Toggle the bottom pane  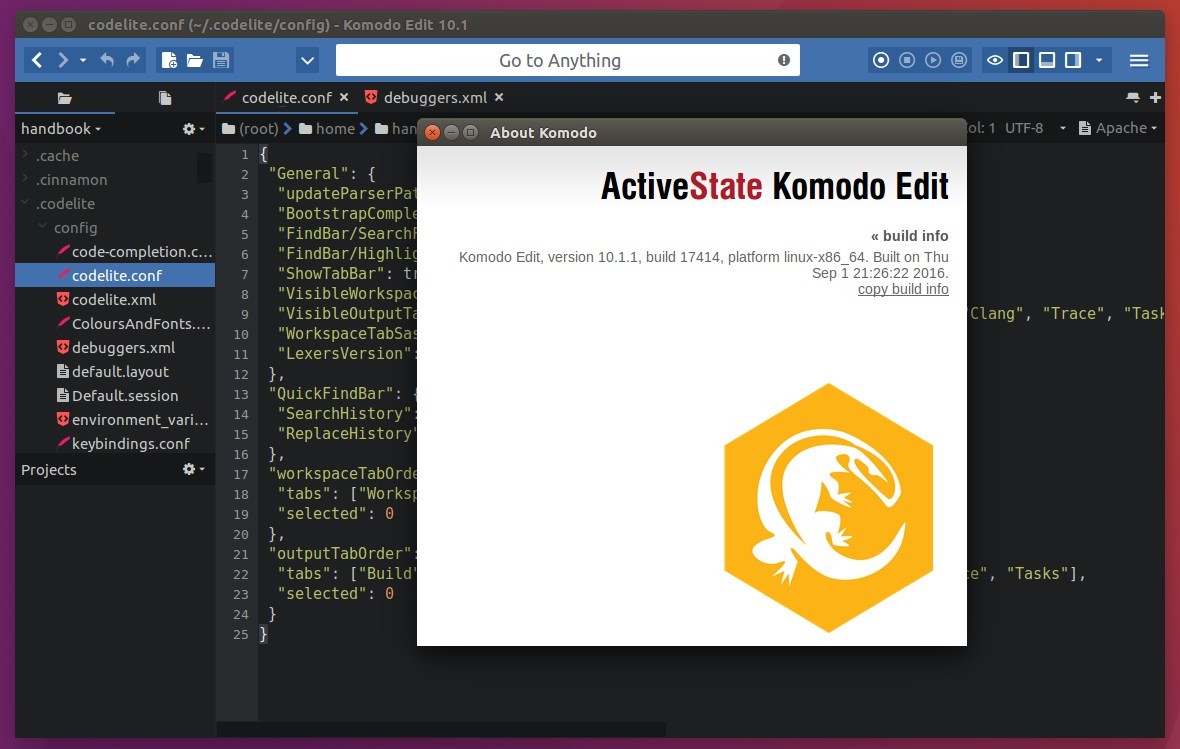click(1047, 60)
